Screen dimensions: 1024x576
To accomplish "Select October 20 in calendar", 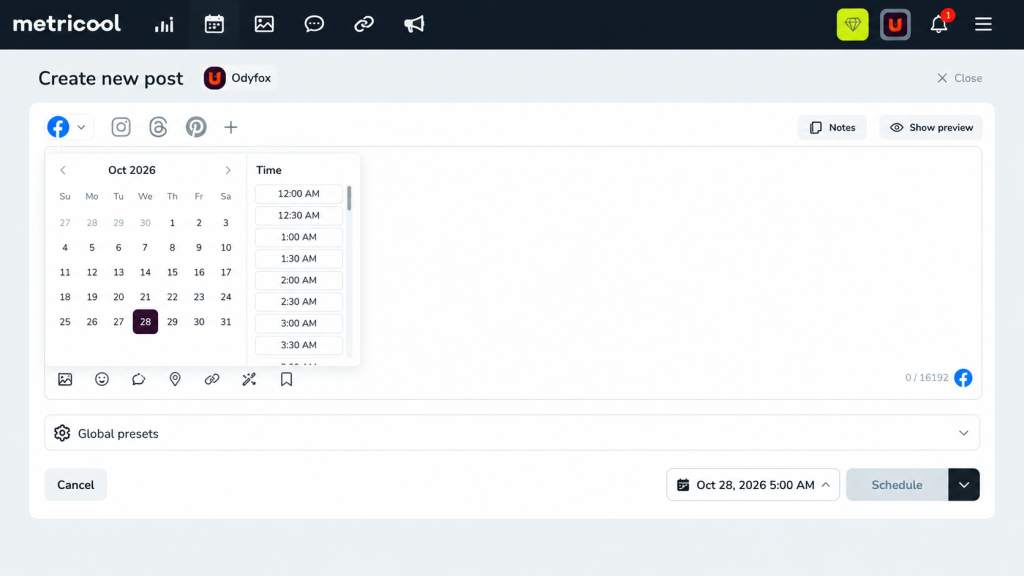I will [118, 297].
